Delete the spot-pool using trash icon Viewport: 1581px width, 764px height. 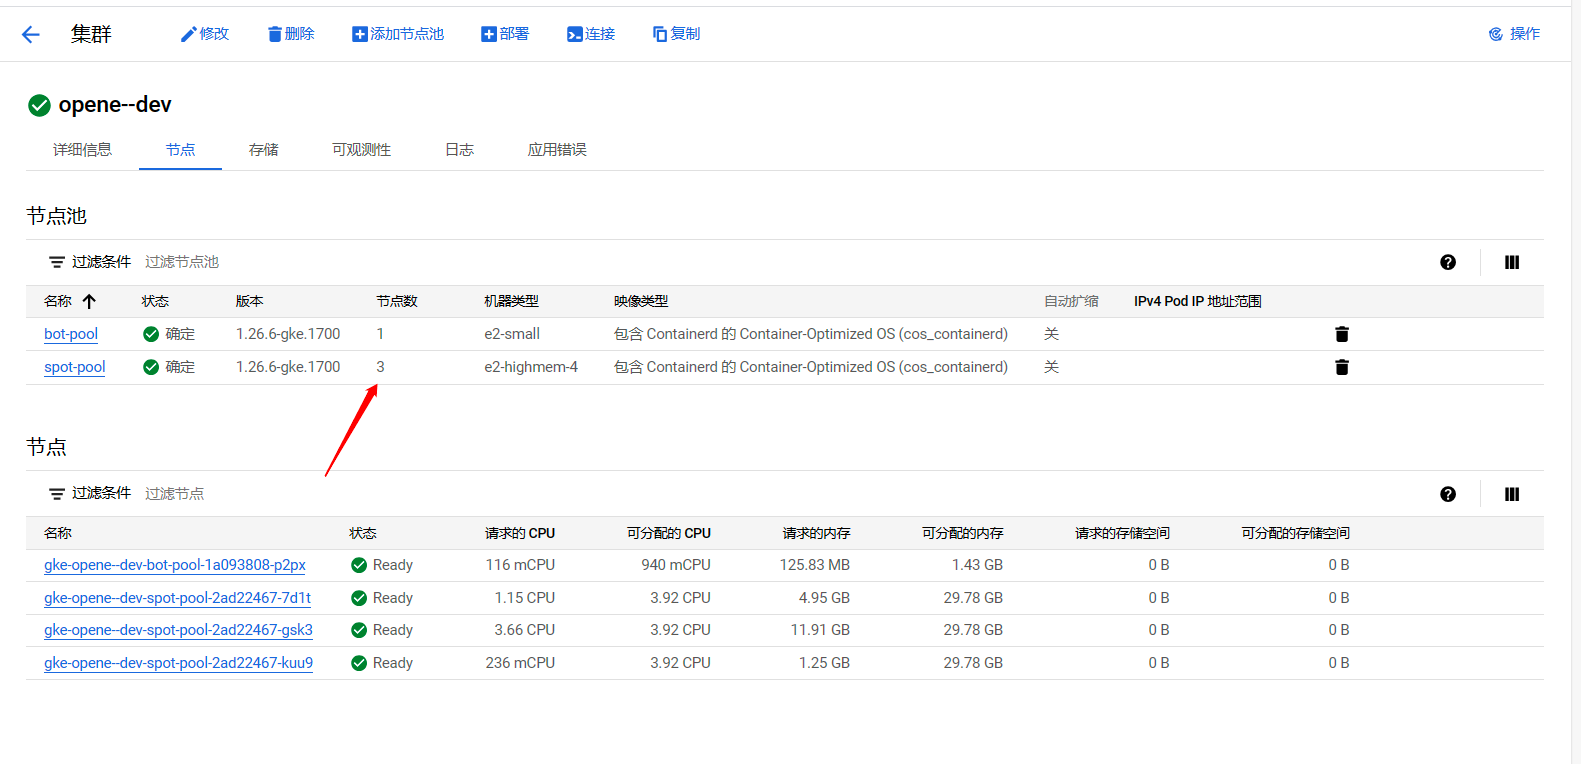[x=1342, y=367]
